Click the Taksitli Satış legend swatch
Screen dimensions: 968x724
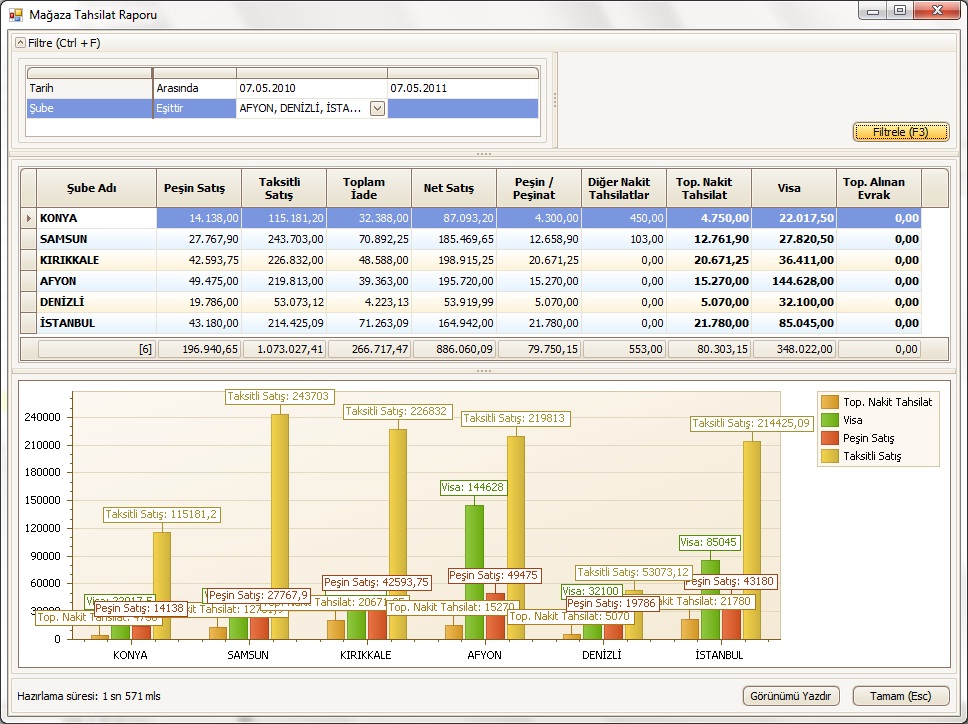pos(829,456)
